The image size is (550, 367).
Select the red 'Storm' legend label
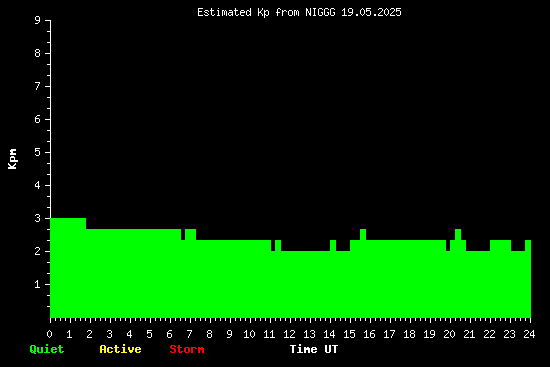(187, 349)
